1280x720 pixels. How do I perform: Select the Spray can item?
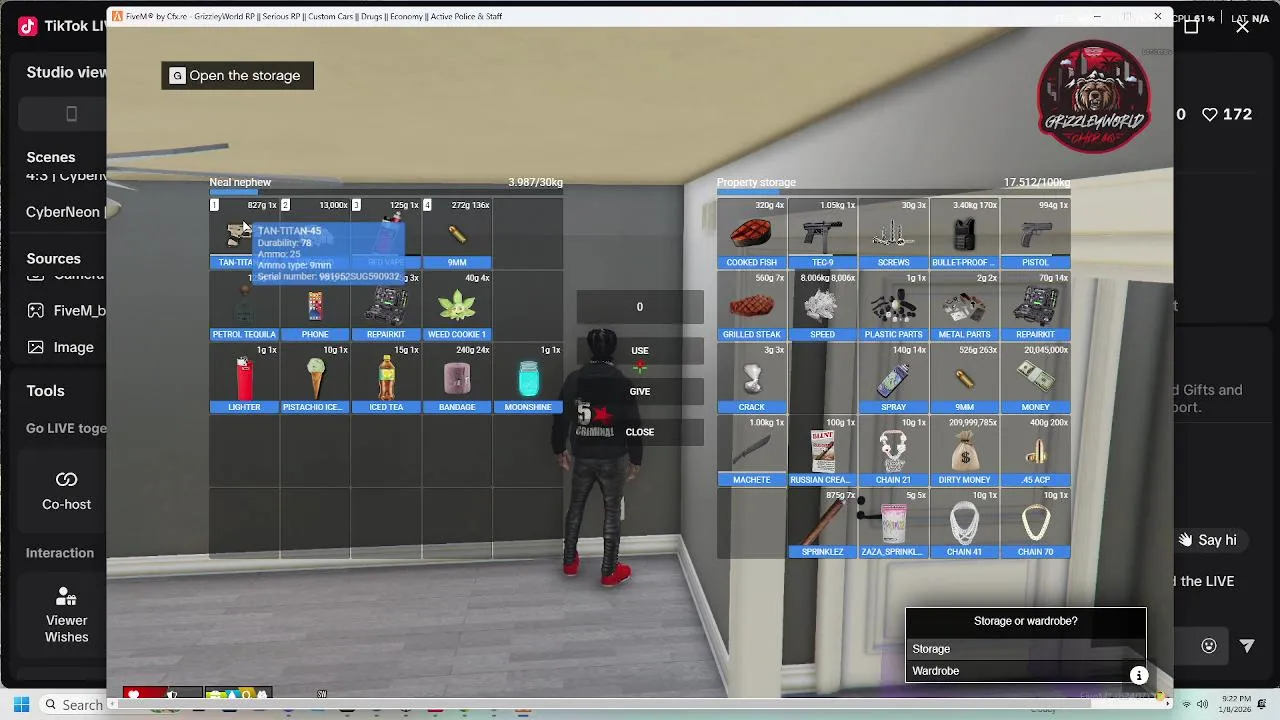(893, 379)
